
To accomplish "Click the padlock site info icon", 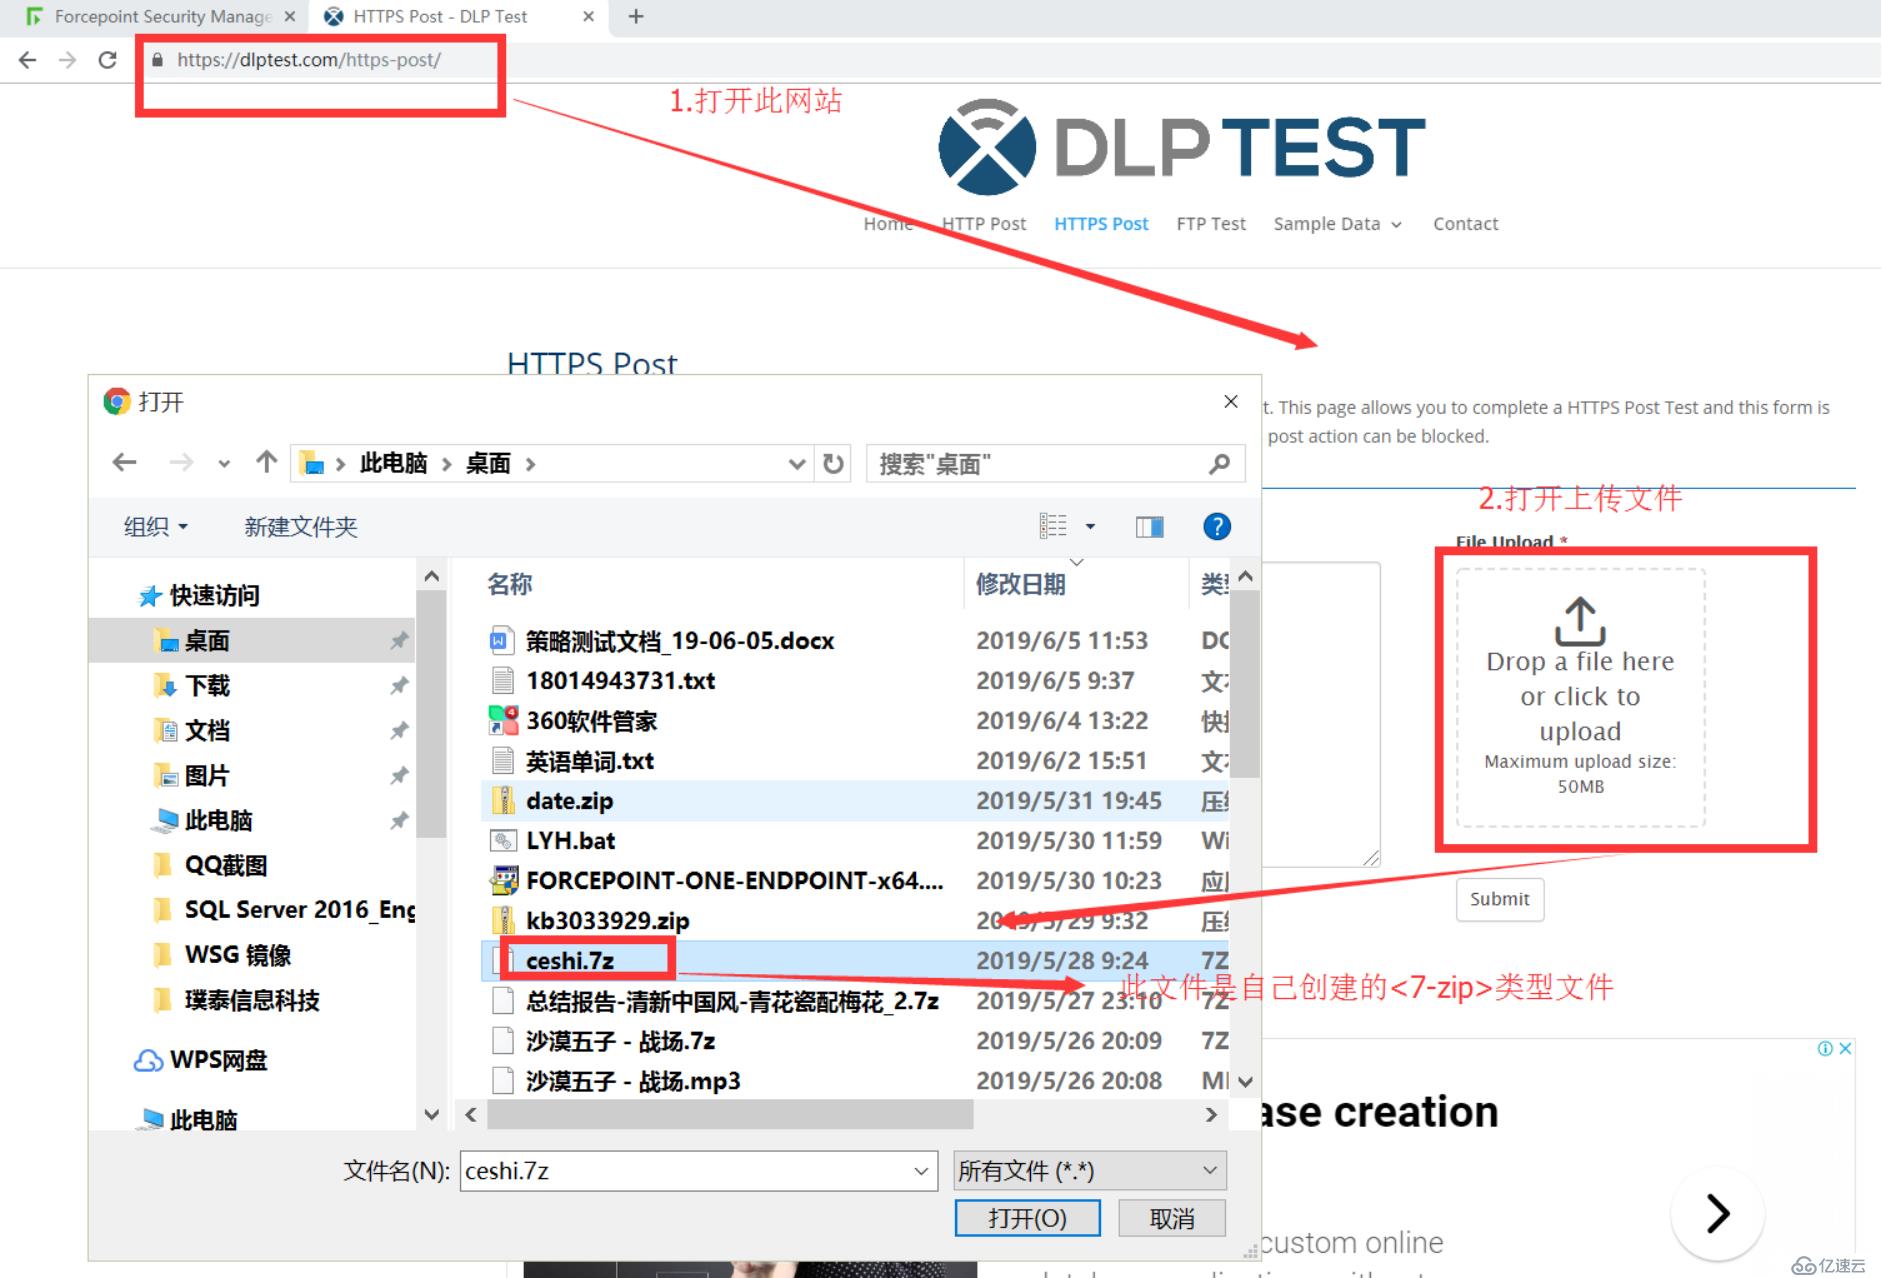I will click(x=157, y=60).
